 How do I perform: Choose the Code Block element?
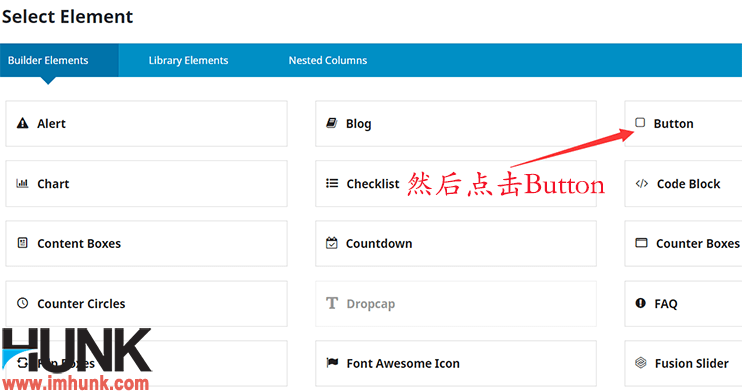click(683, 184)
